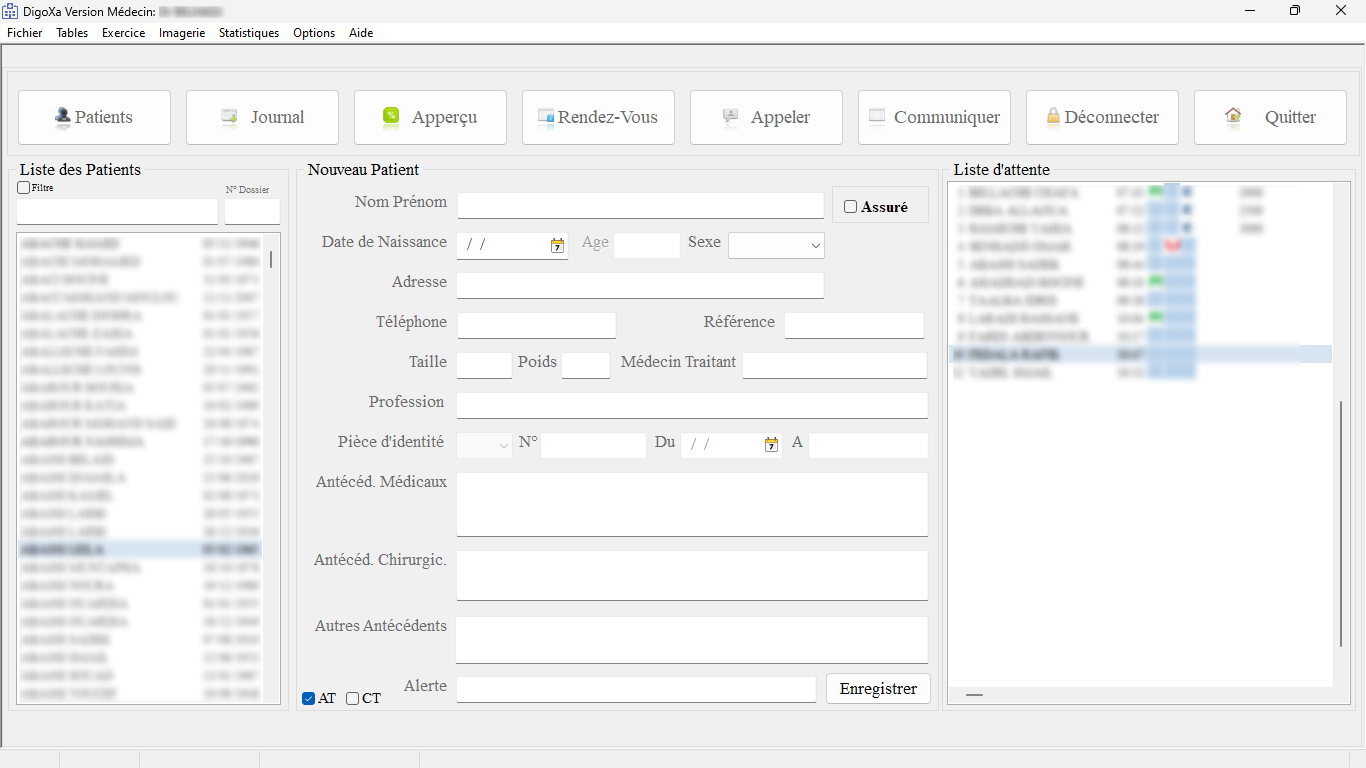Uncheck the AT checkbox
Image resolution: width=1366 pixels, height=768 pixels.
tap(309, 699)
